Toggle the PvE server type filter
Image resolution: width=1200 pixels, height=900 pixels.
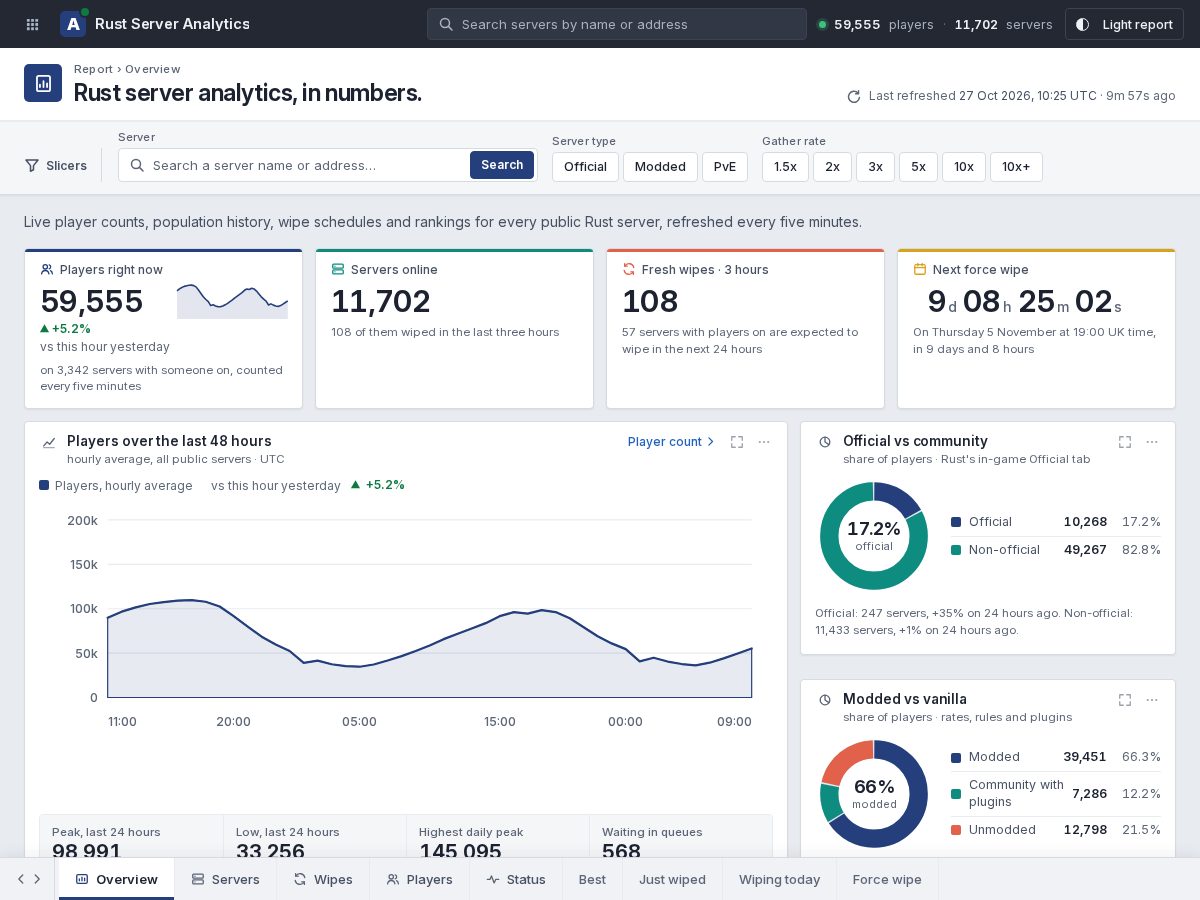pos(725,167)
